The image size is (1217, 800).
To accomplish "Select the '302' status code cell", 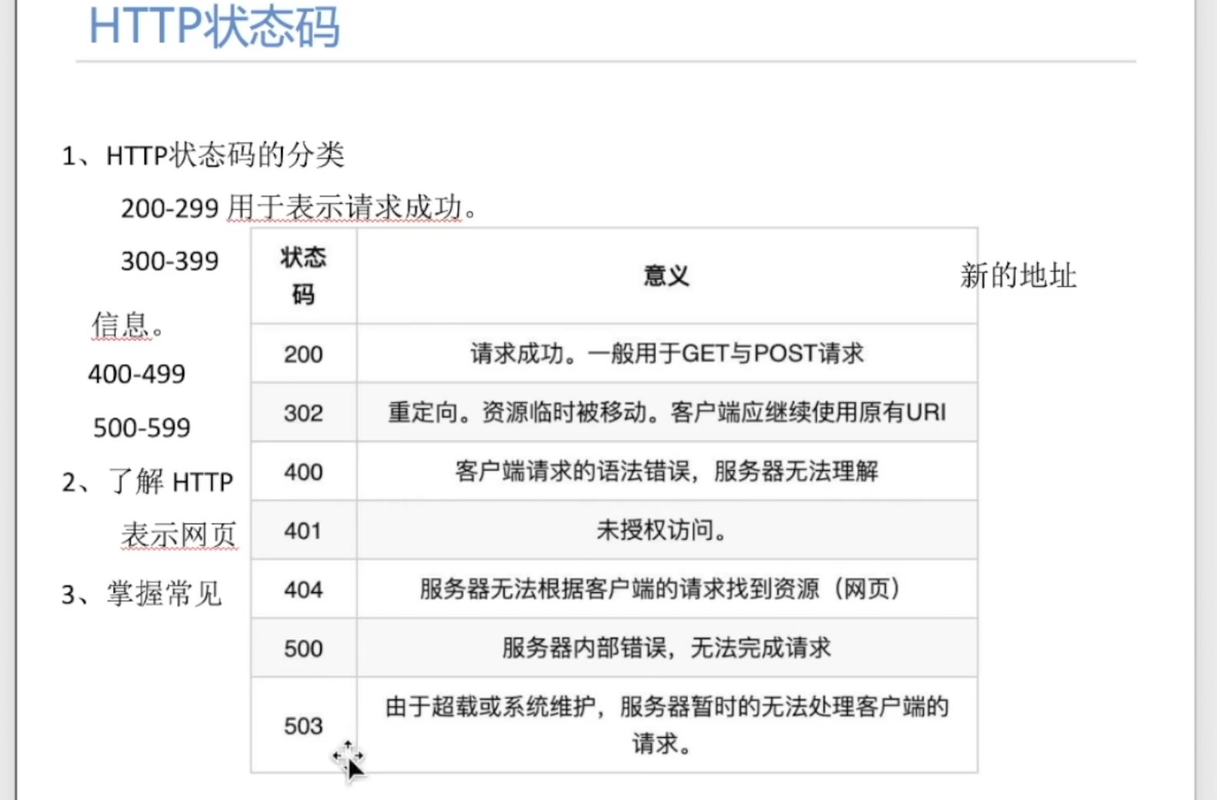I will tap(304, 412).
